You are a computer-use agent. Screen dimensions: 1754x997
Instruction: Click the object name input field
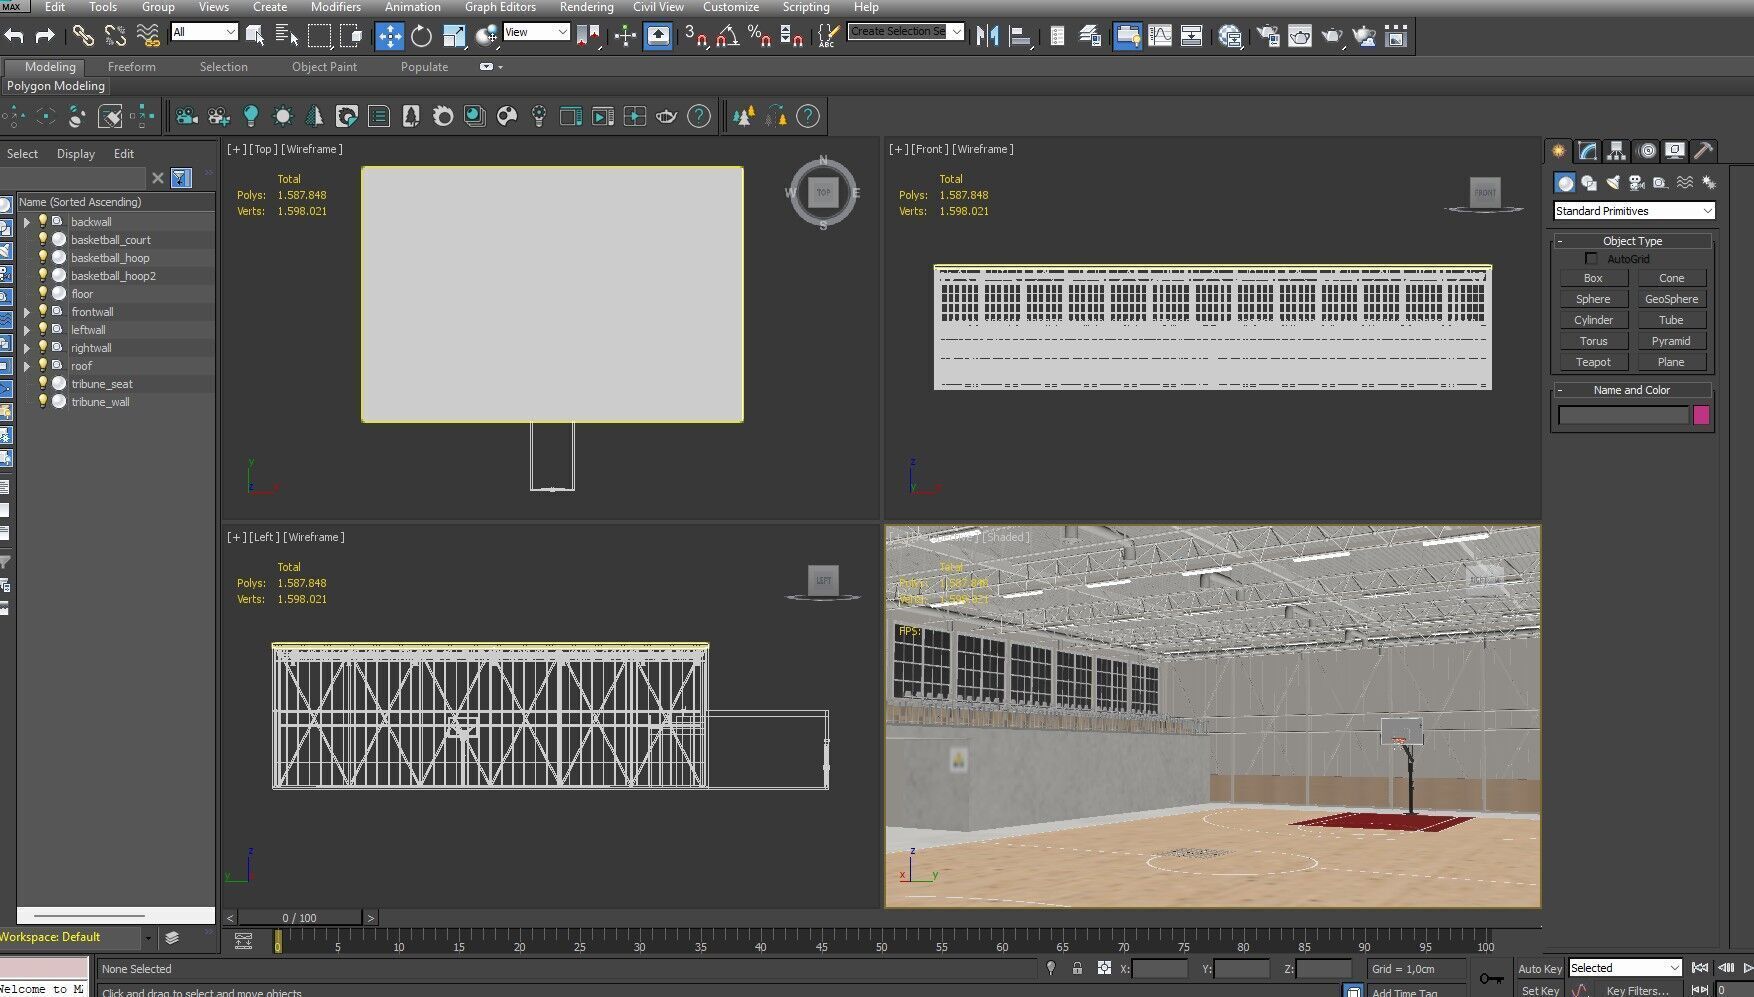[x=1623, y=415]
